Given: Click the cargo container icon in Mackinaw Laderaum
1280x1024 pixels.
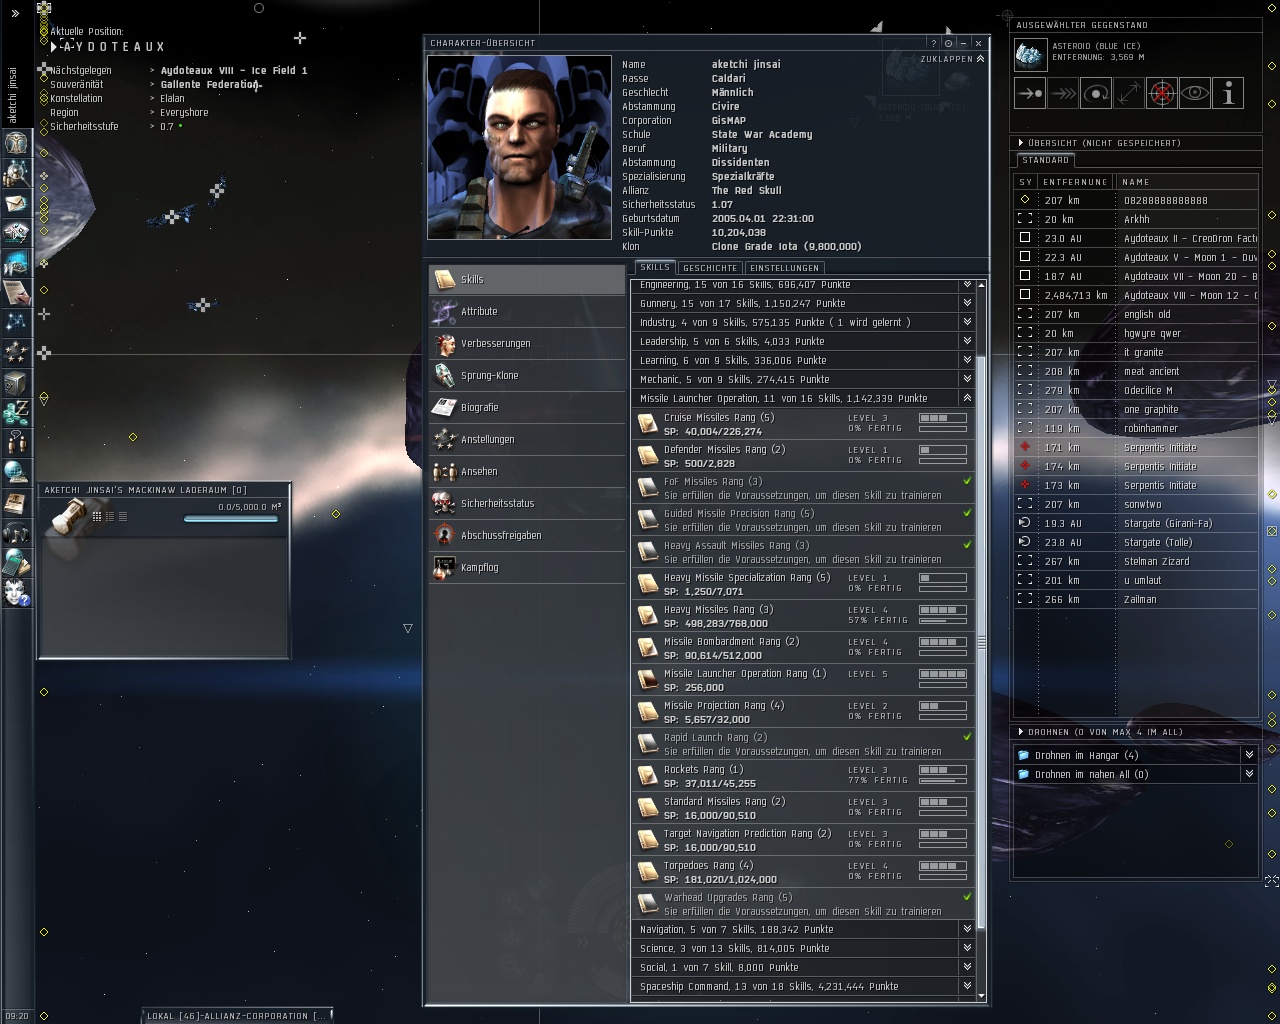Looking at the screenshot, I should click(x=69, y=516).
